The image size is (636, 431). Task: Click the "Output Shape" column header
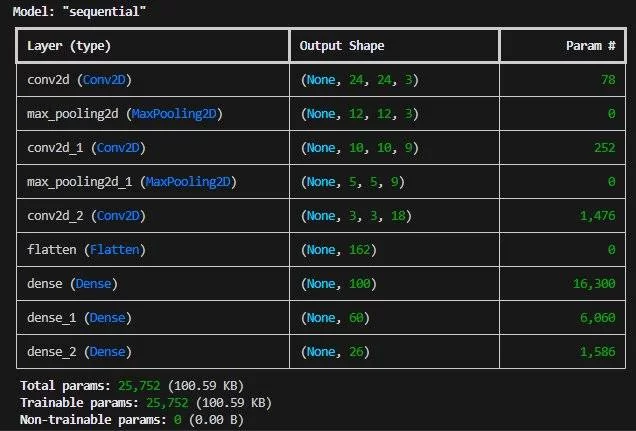[x=342, y=46]
